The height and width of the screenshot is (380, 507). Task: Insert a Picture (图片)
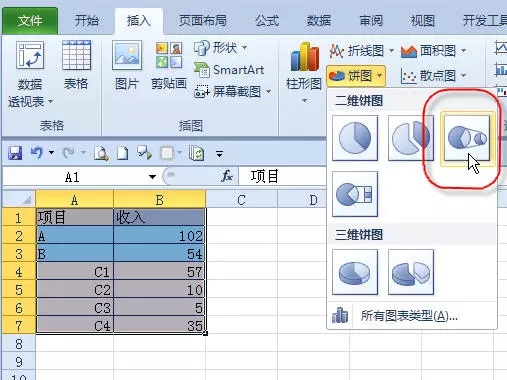[127, 66]
